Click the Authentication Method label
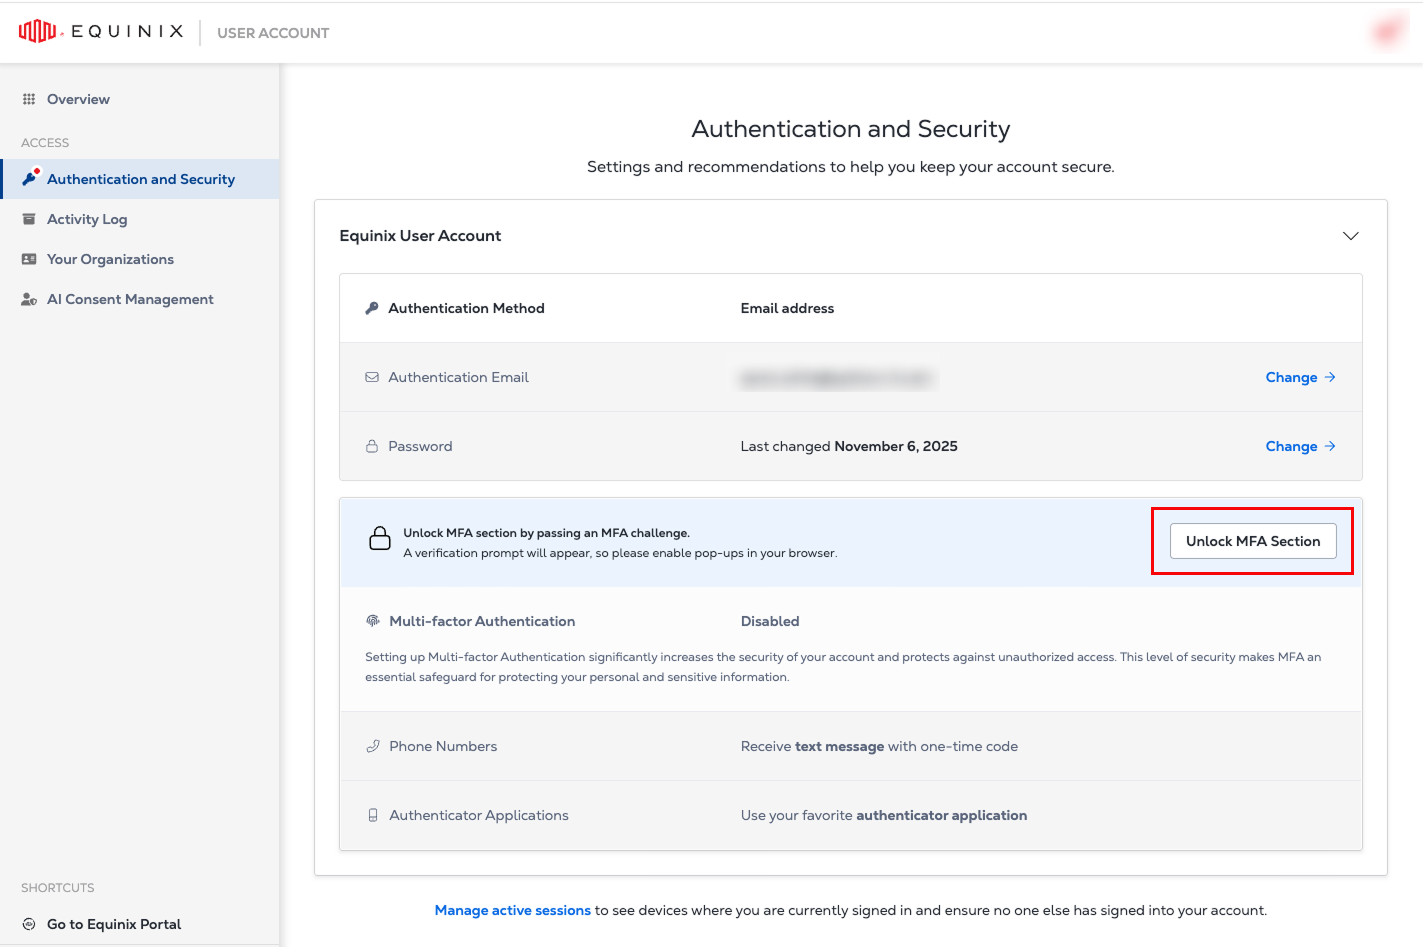 coord(466,308)
